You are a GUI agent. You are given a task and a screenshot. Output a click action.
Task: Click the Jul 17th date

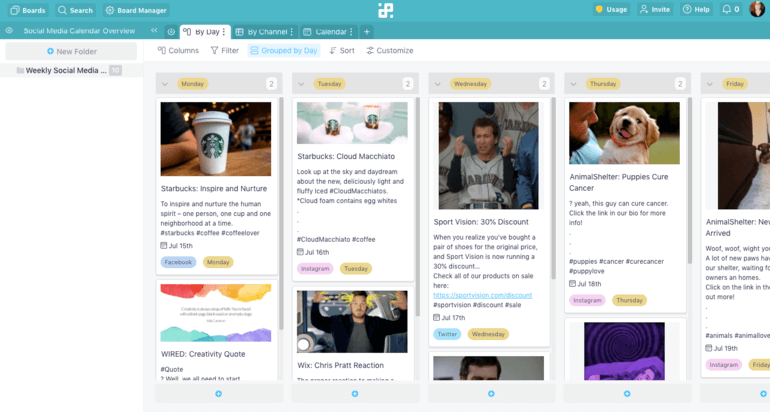tap(449, 318)
